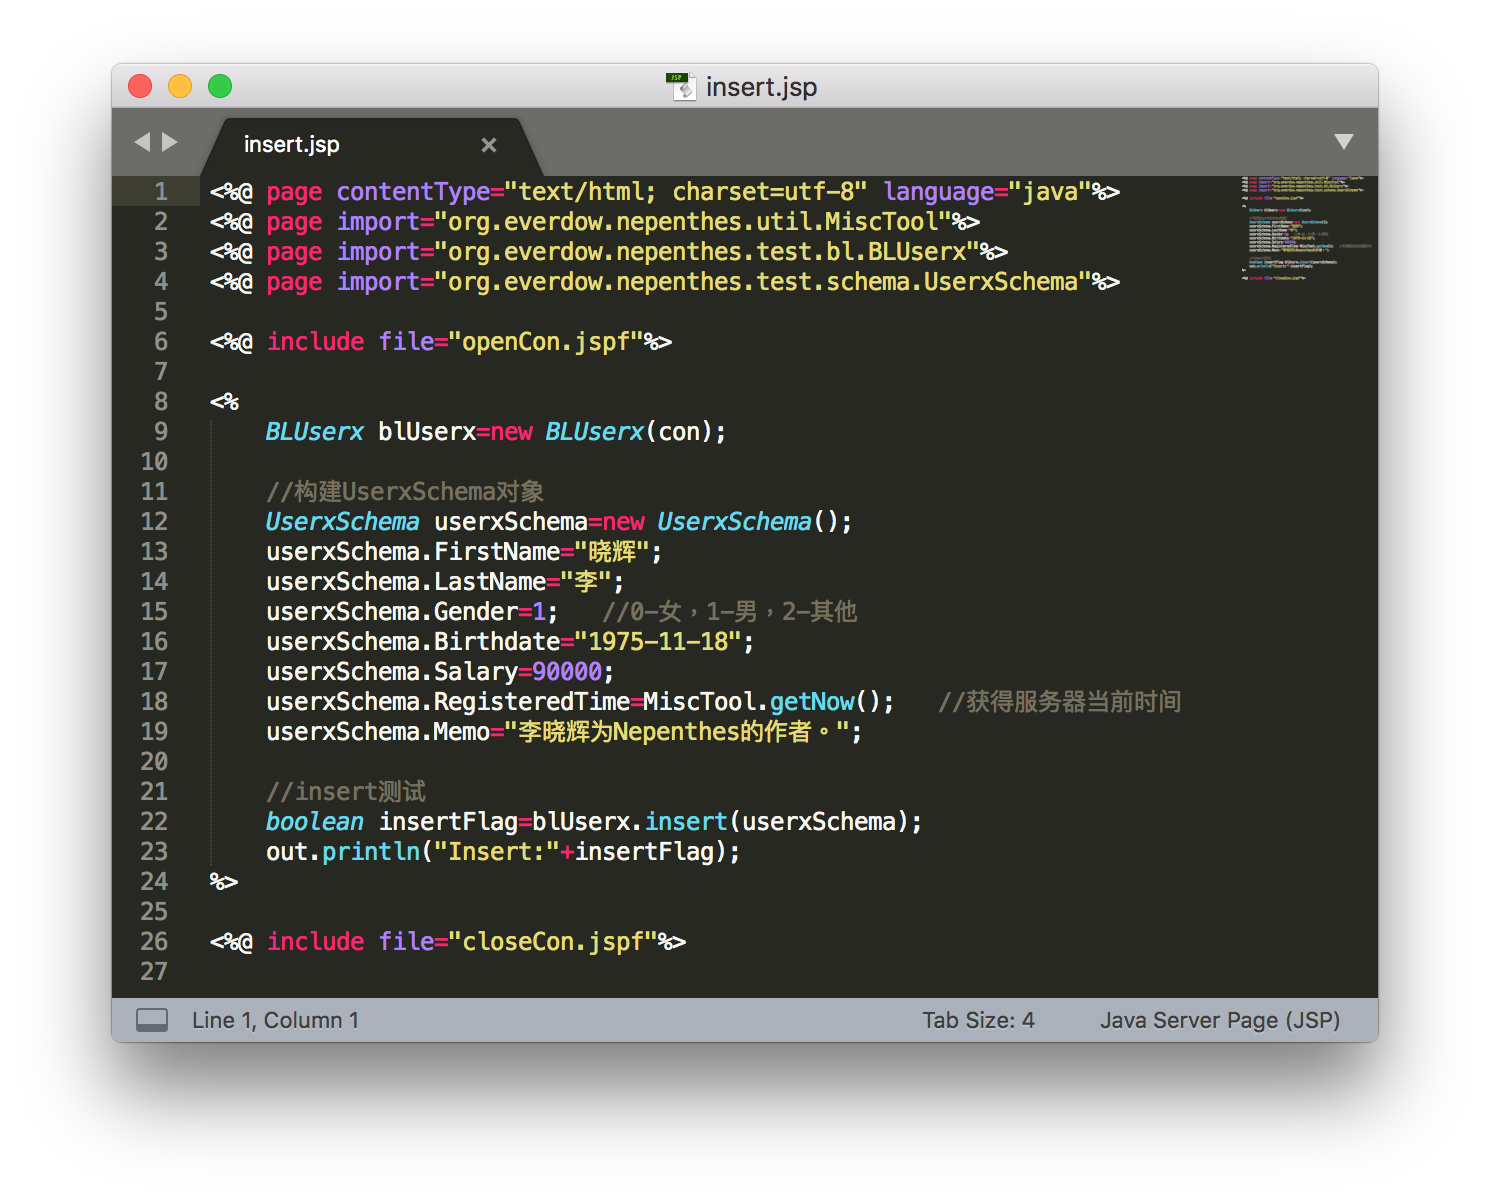Click the red close window button
This screenshot has width=1490, height=1202.
click(140, 86)
